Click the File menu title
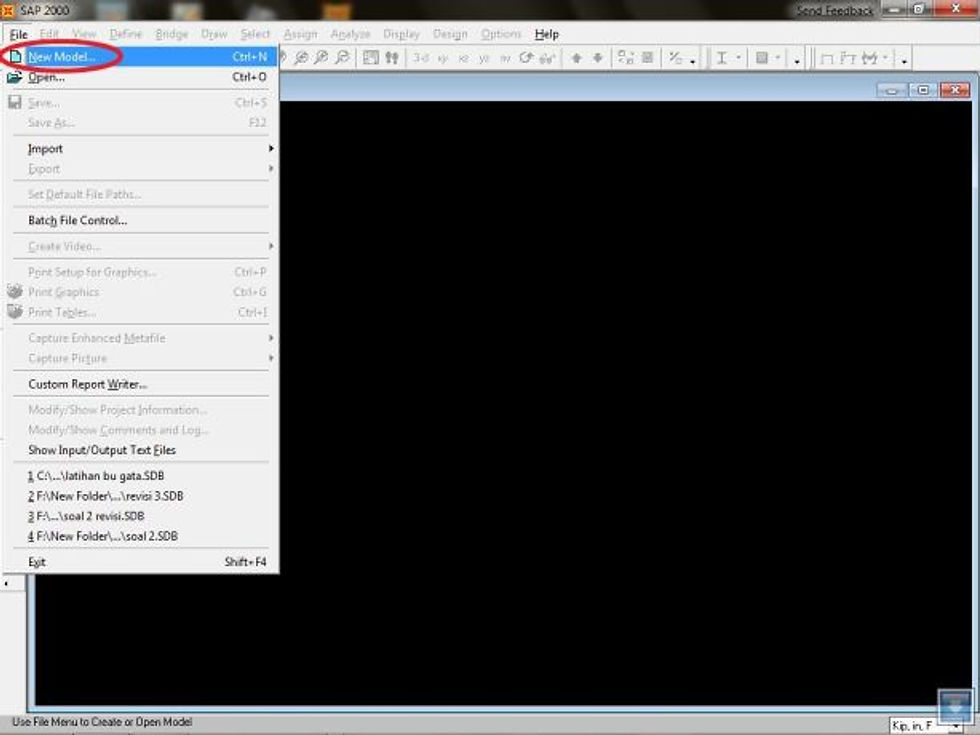 (x=19, y=34)
